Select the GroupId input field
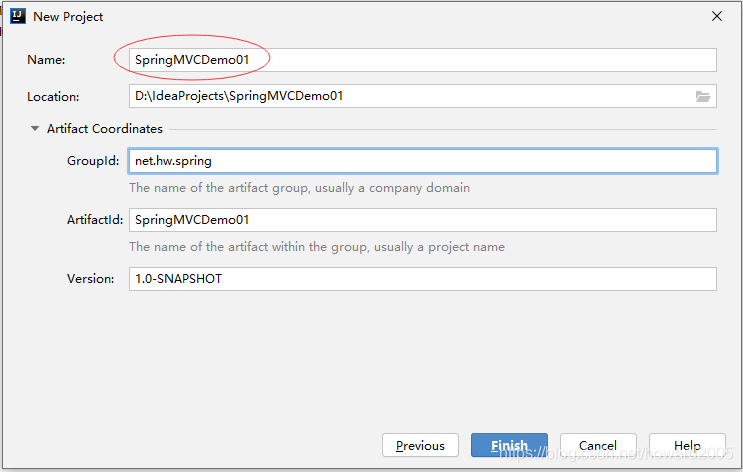 [x=423, y=161]
